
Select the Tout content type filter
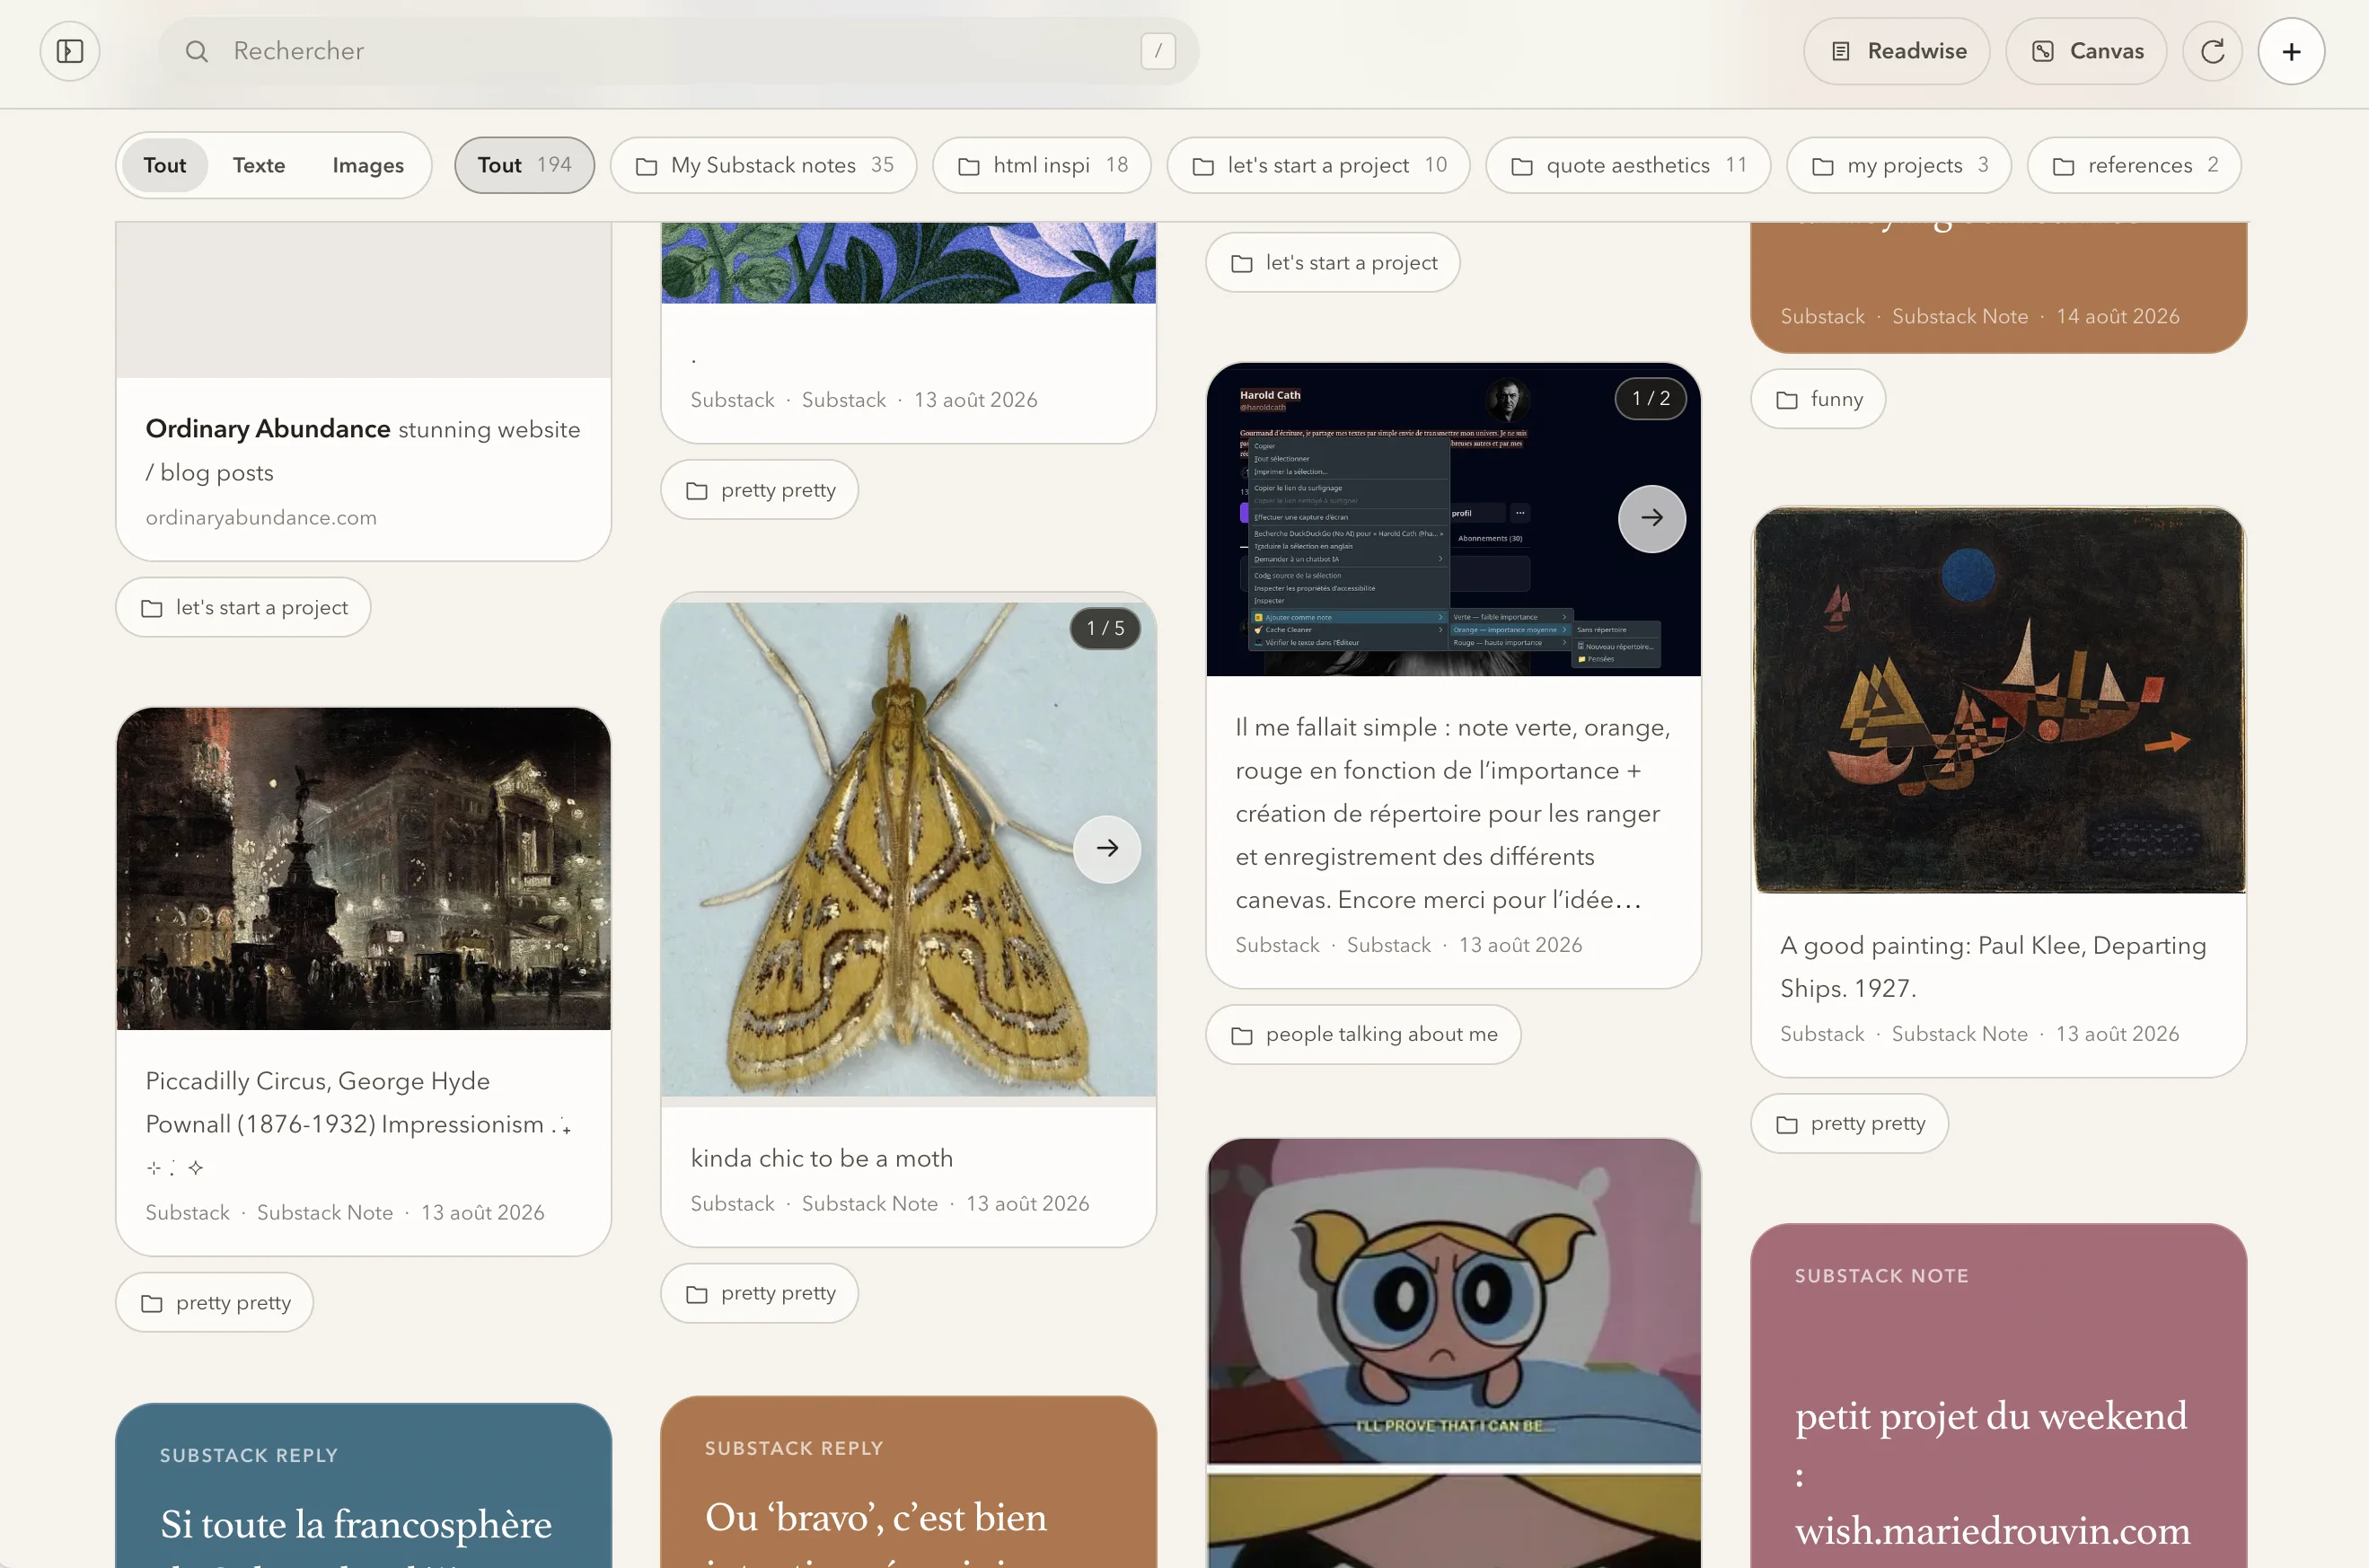click(x=165, y=165)
